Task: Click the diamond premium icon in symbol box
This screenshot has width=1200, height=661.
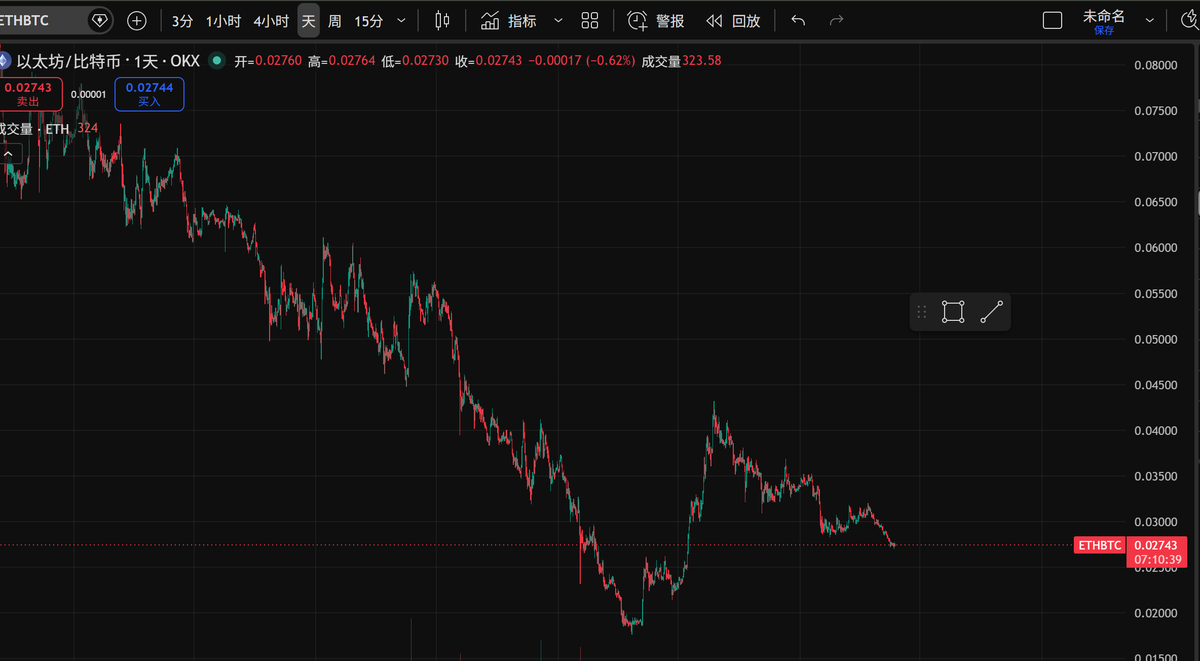Action: coord(98,20)
